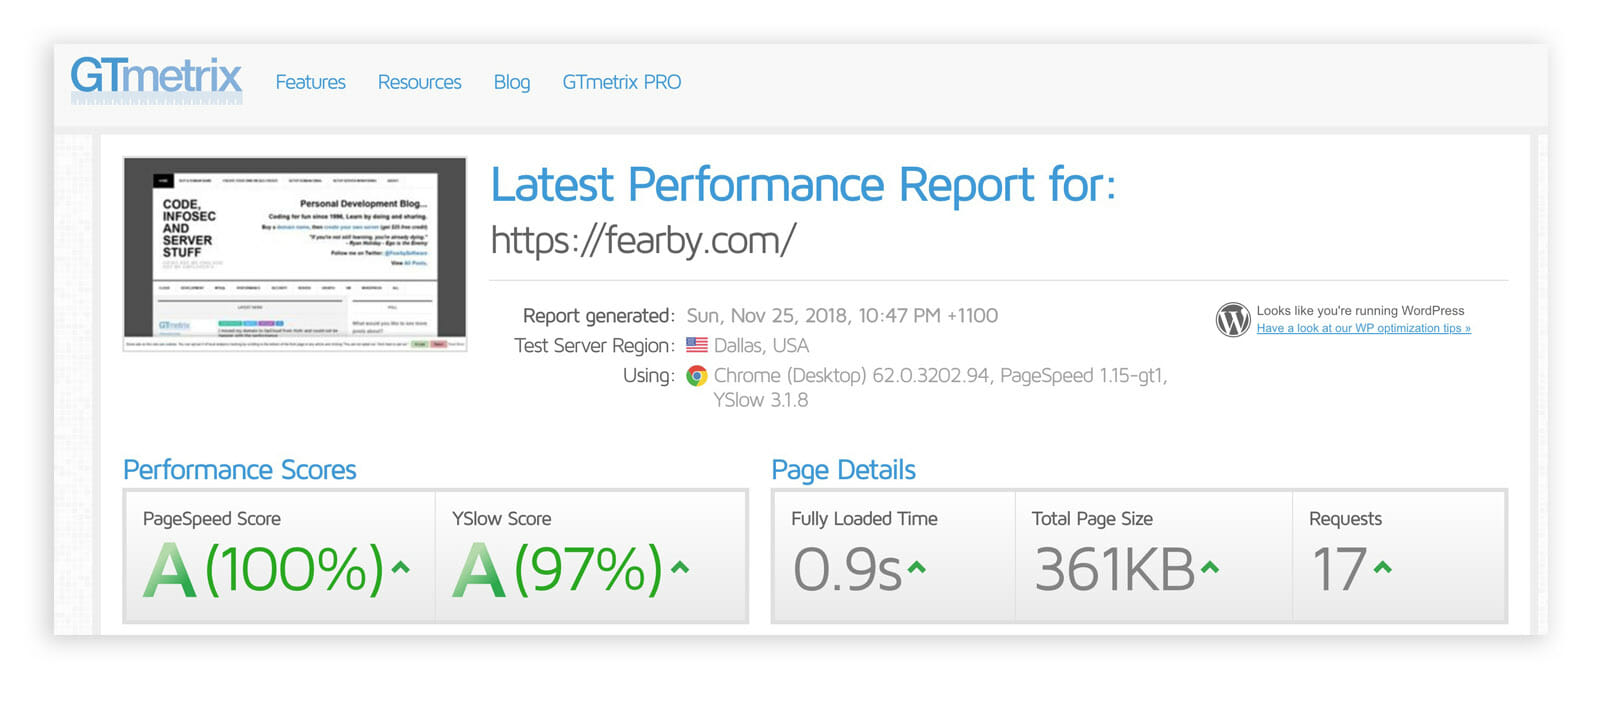Go to the Blog page

(511, 83)
